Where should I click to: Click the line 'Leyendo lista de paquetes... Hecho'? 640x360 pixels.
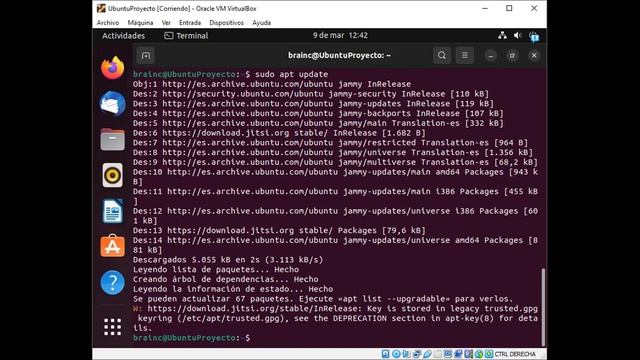(x=216, y=269)
